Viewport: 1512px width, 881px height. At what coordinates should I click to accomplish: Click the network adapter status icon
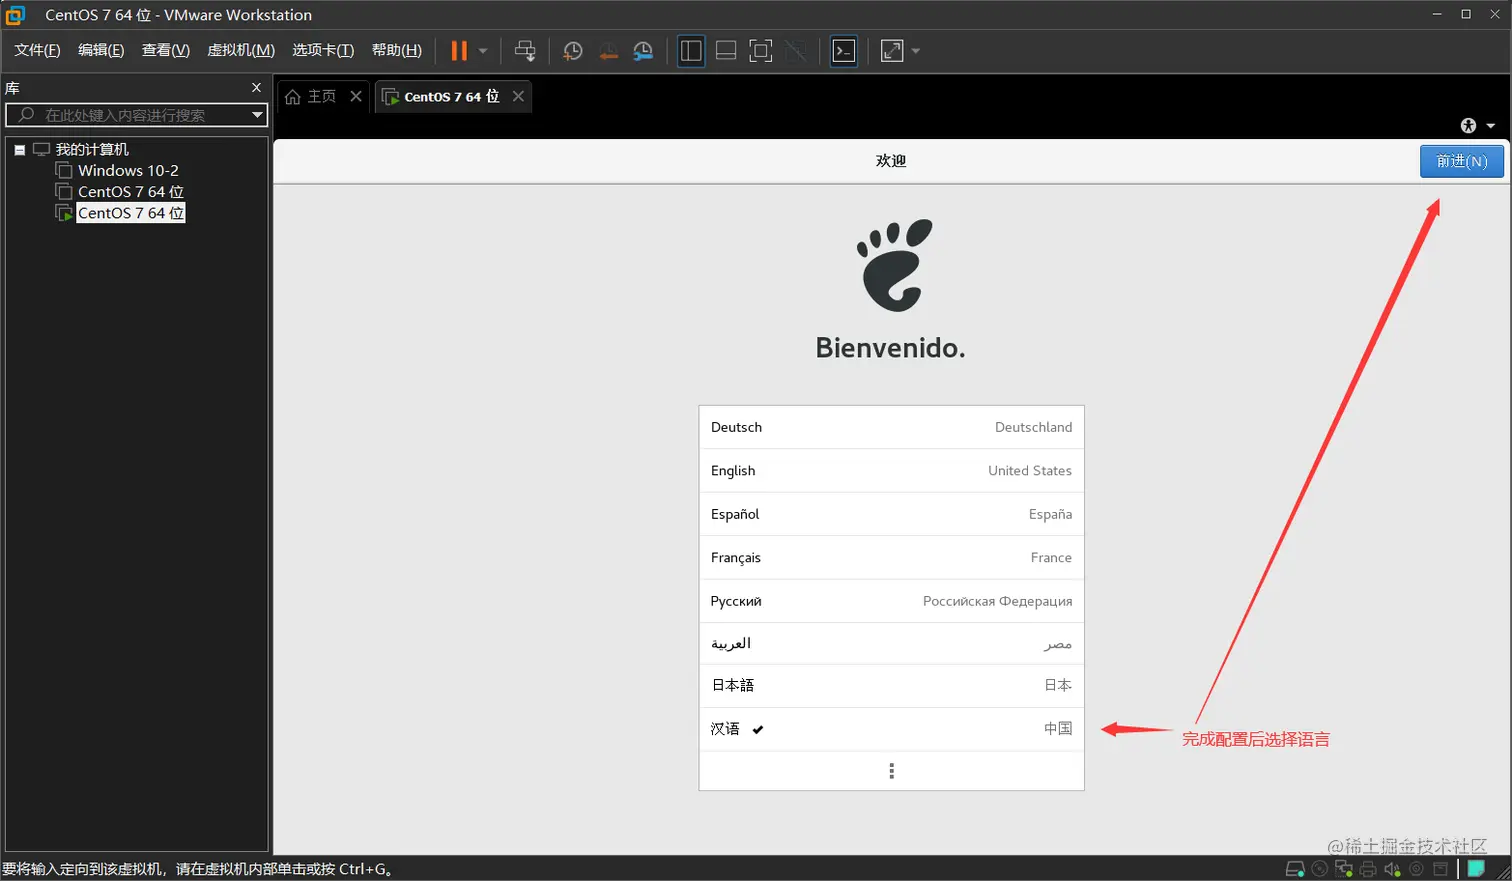1344,869
